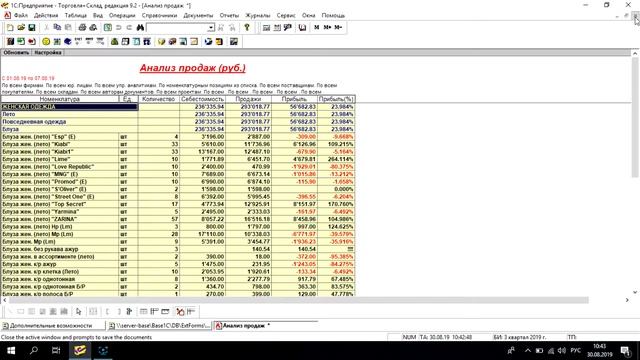Open the Документы menu
The image size is (640, 360).
198,15
